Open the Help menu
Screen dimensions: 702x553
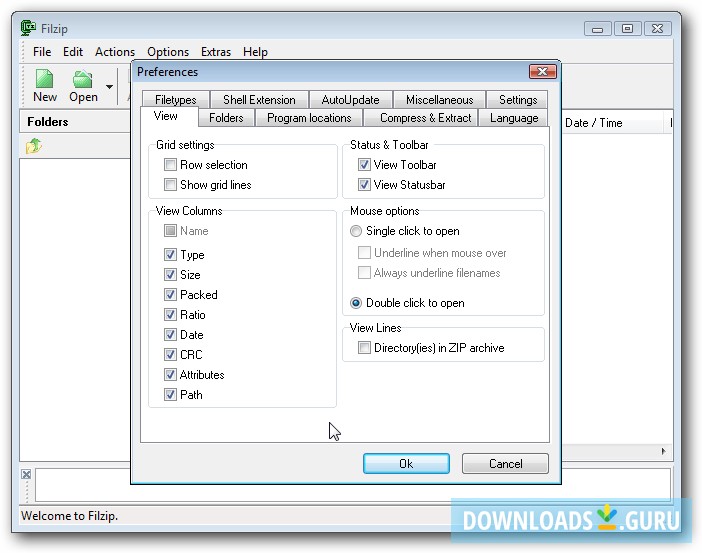coord(255,52)
